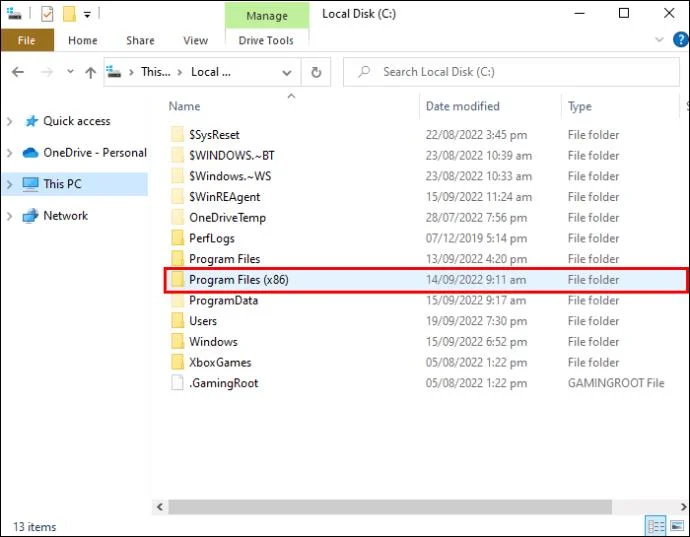Viewport: 690px width, 537px height.
Task: Click date 14/09/2022 9:11 am cell
Action: (476, 280)
